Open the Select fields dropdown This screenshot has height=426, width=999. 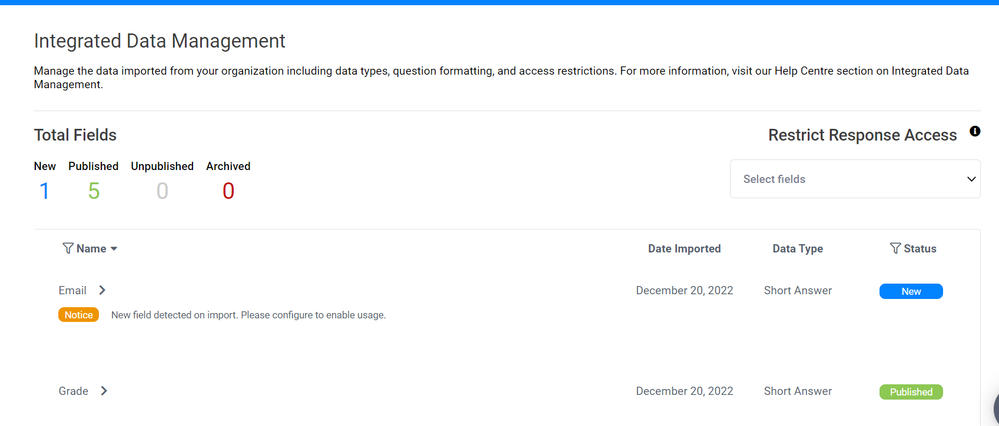click(x=845, y=179)
